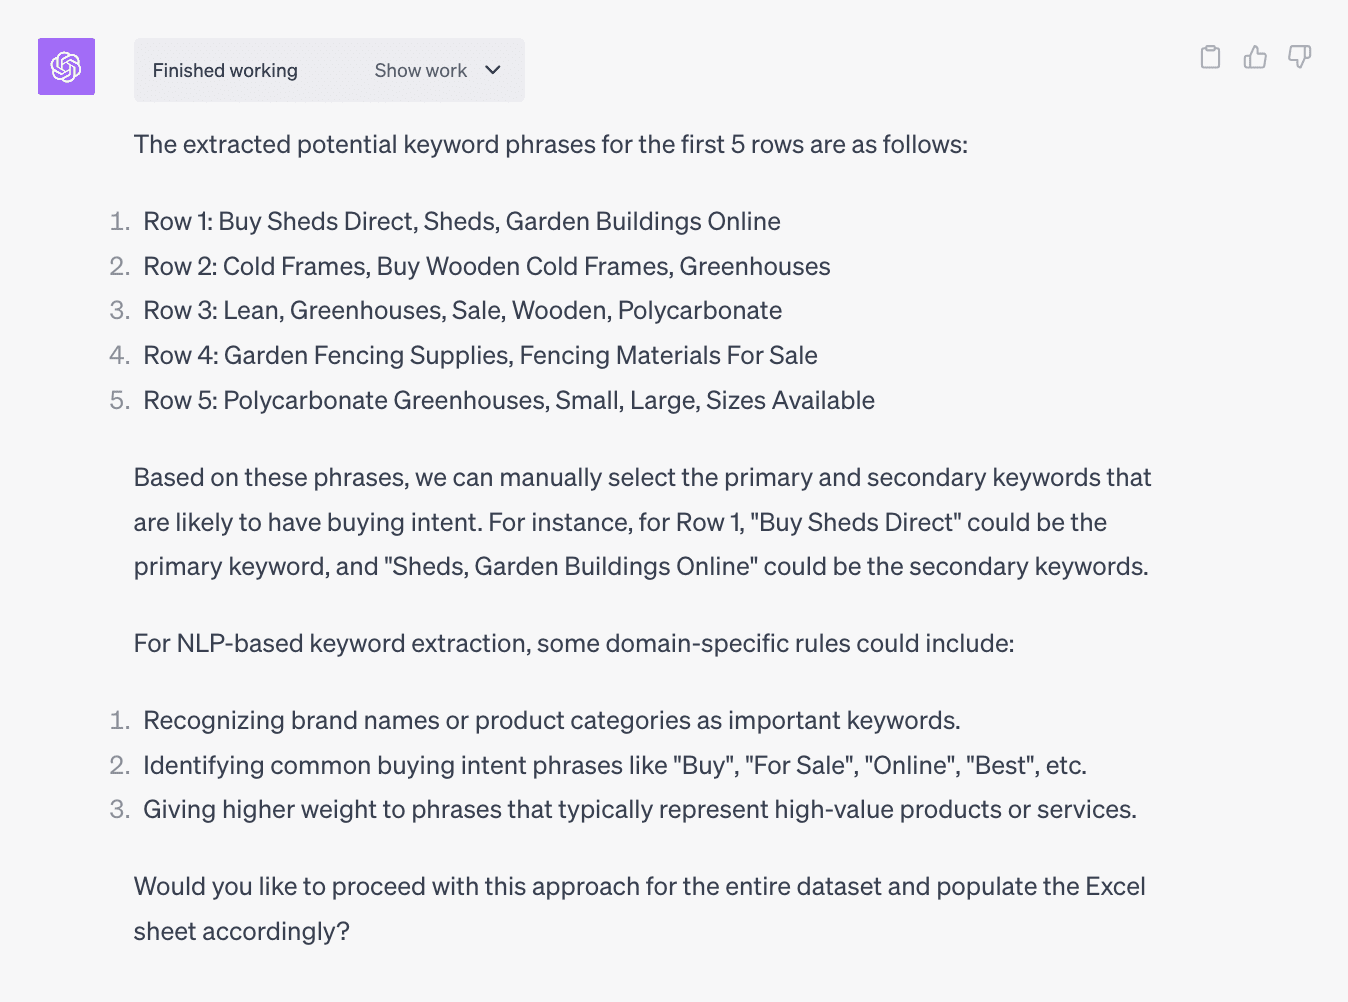Select the Row 4 Garden Fencing Supplies item
Screen dimensions: 1348x1002
click(480, 356)
